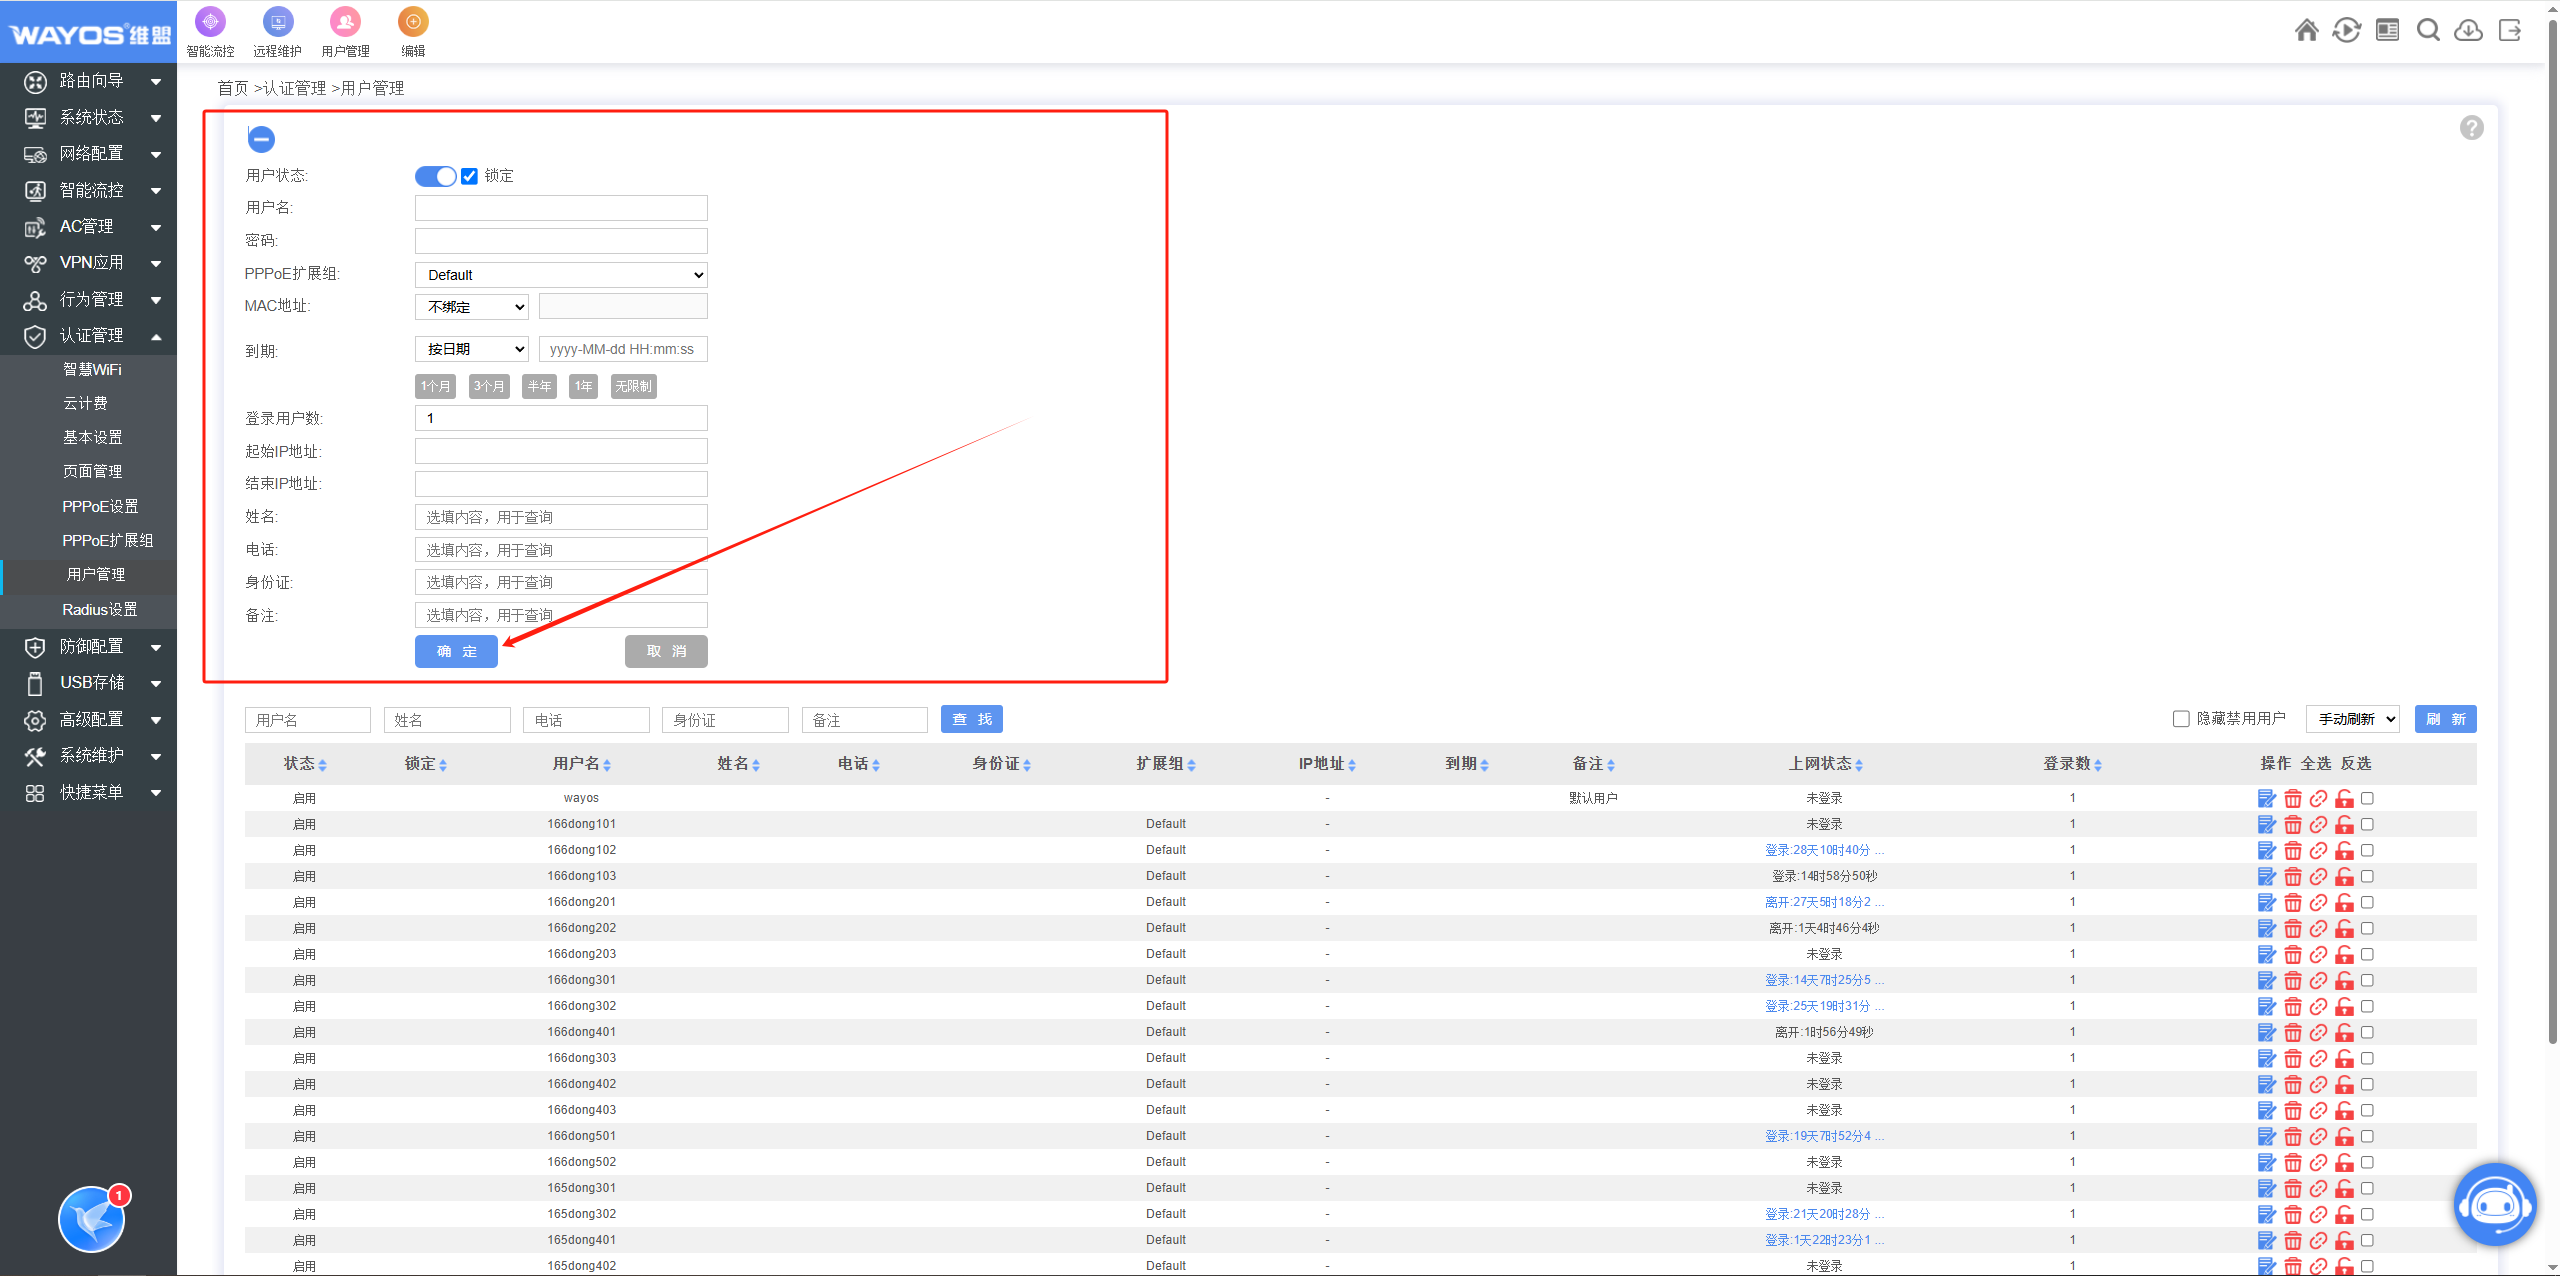Screen dimensions: 2560x1276
Task: Expand the 系统状态 sidebar menu
Action: [x=91, y=117]
